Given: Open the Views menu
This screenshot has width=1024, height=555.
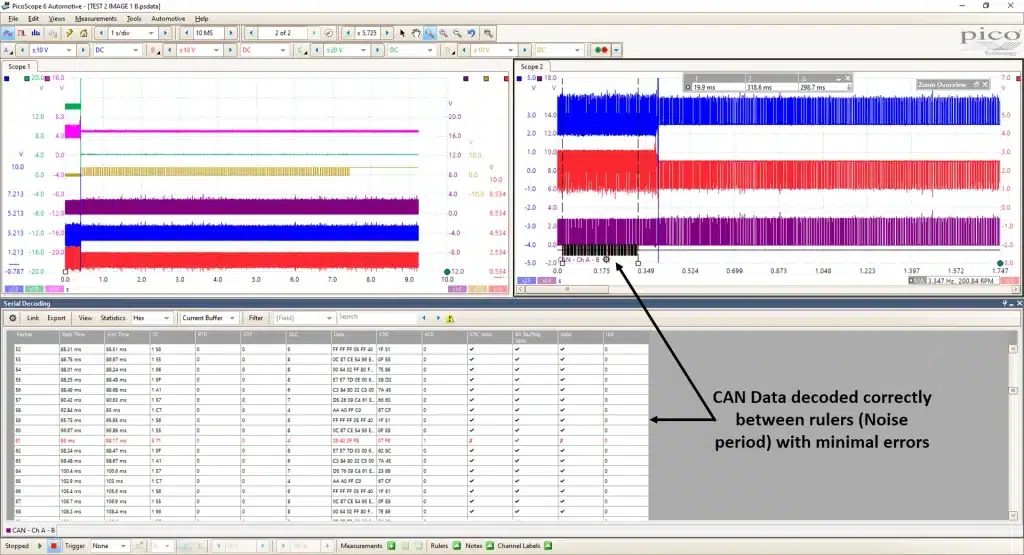Looking at the screenshot, I should [57, 19].
